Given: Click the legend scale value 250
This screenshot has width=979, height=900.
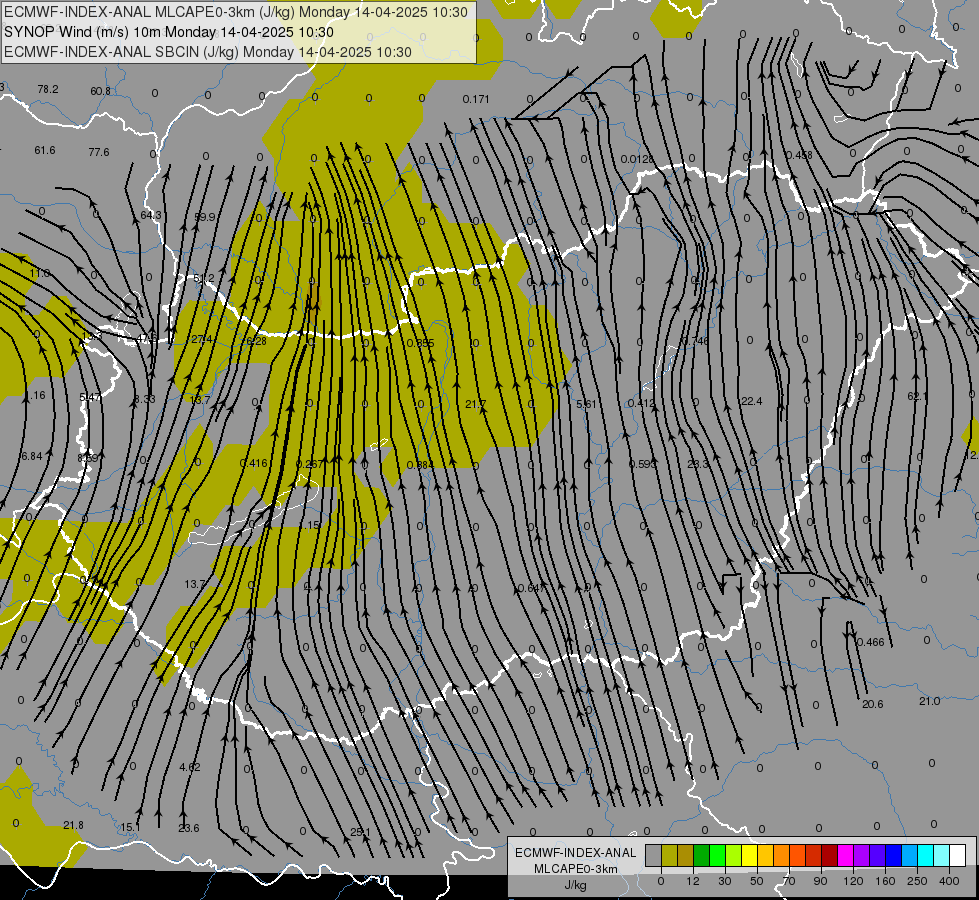Looking at the screenshot, I should tap(917, 881).
